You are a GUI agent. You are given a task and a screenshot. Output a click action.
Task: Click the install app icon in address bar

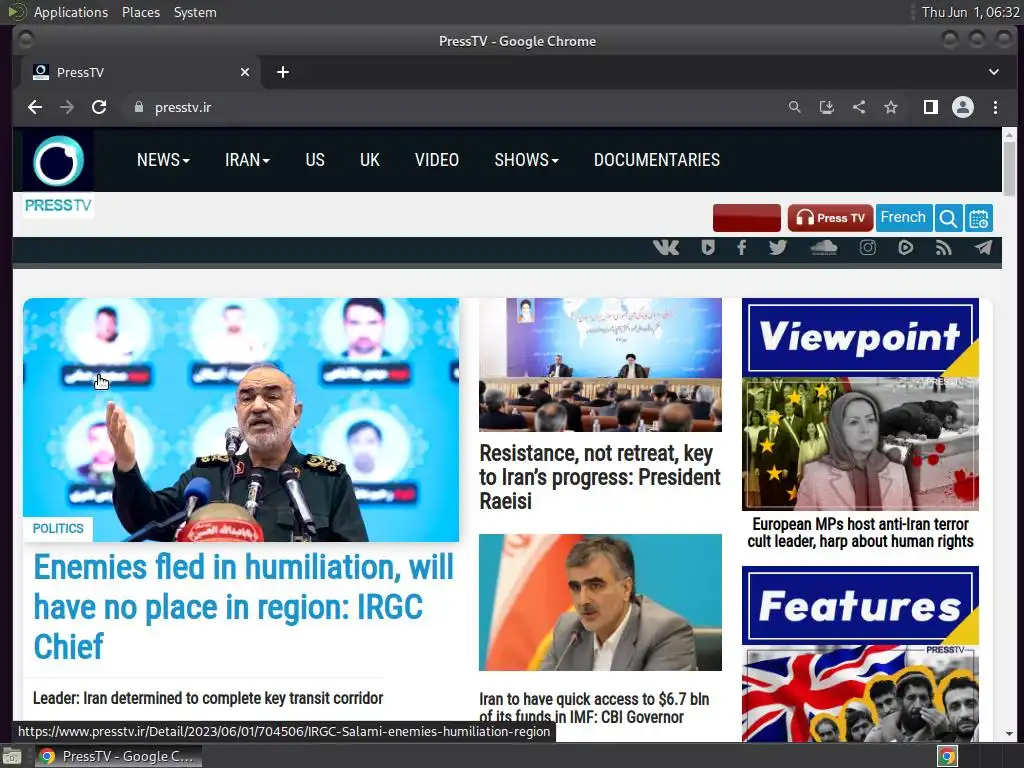pyautogui.click(x=827, y=107)
